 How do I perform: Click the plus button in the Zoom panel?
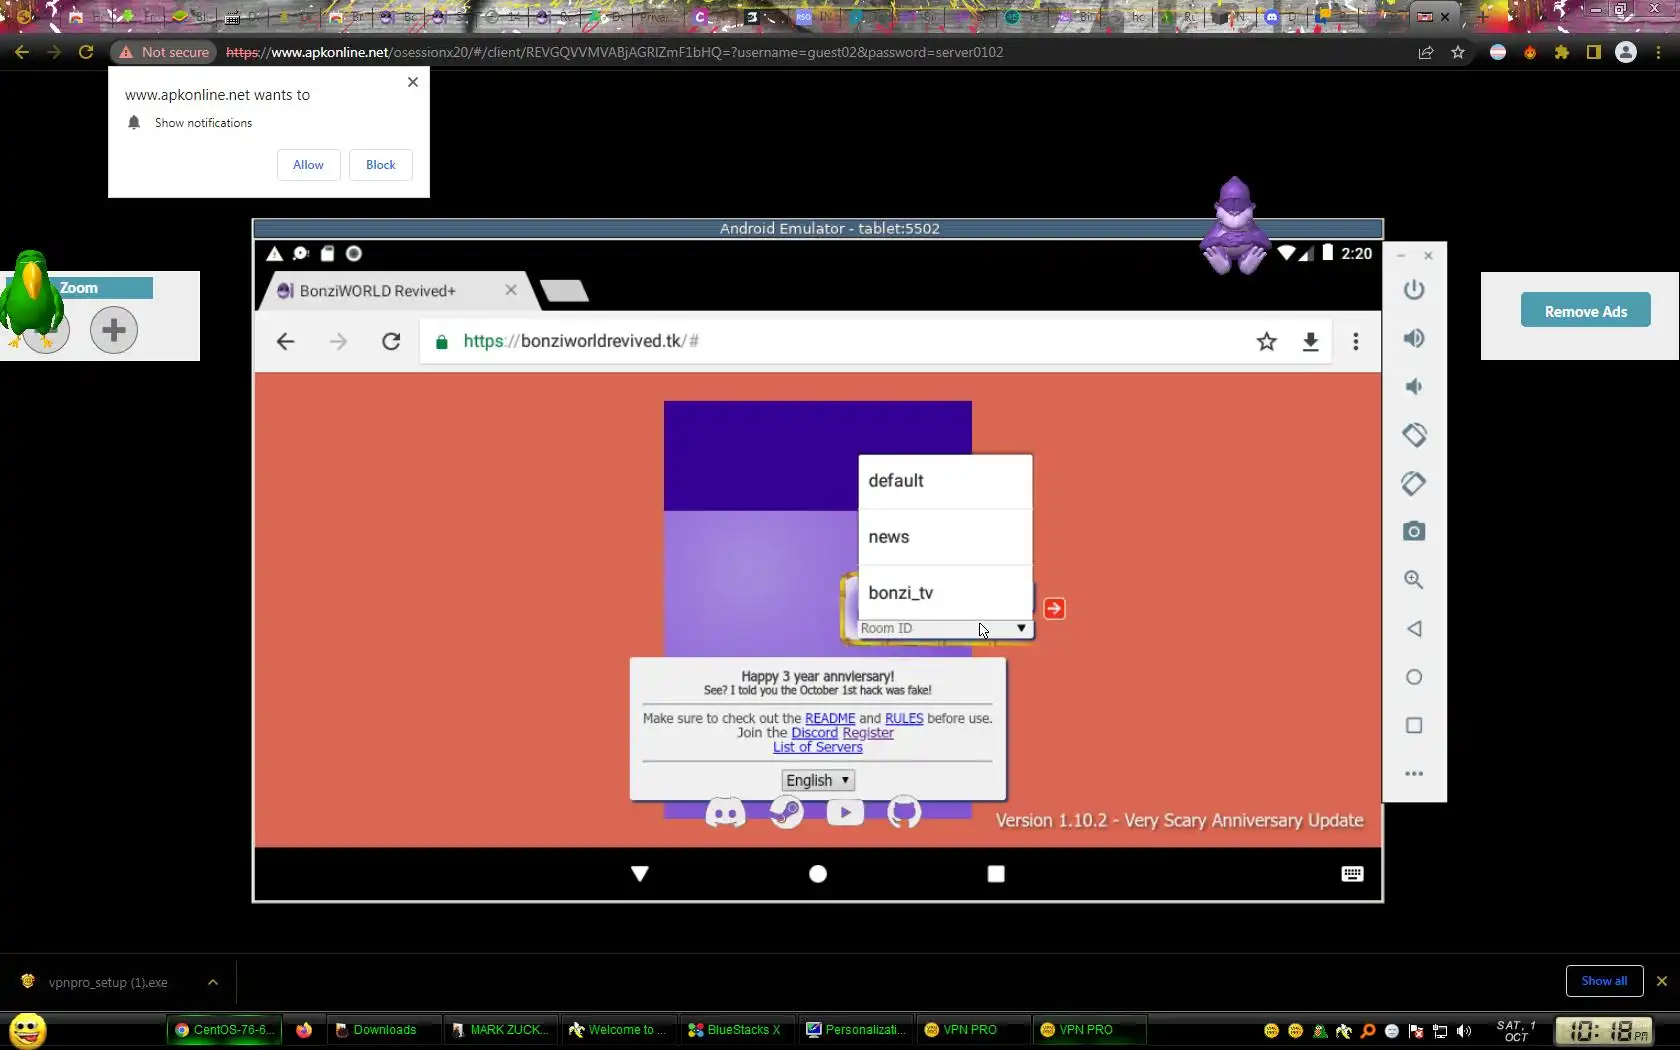(114, 330)
